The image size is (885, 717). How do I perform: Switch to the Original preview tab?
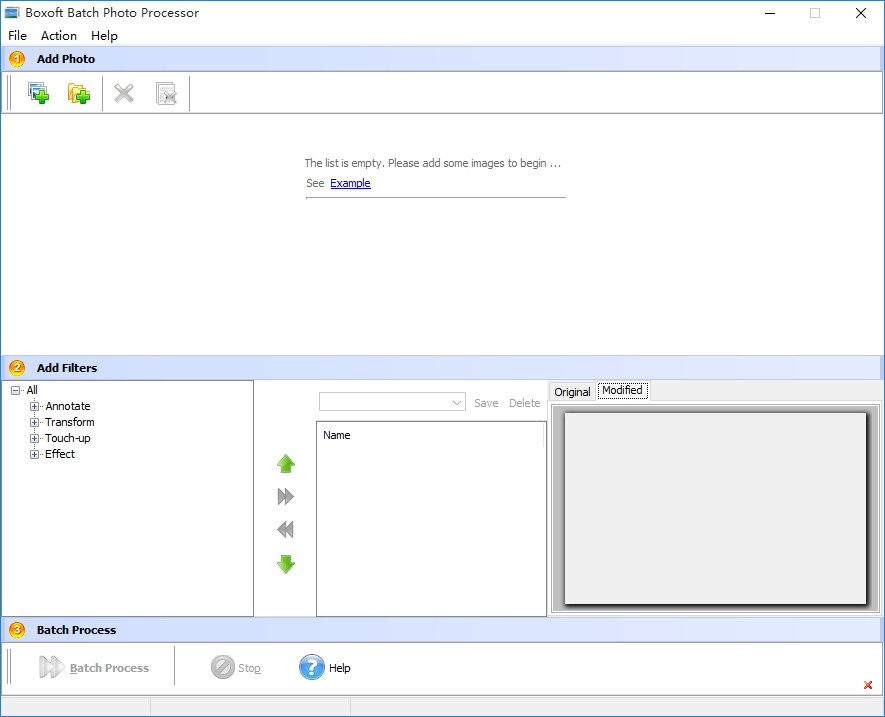coord(572,392)
